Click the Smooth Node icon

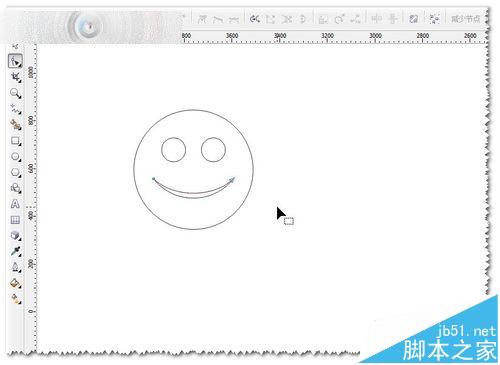coord(218,19)
